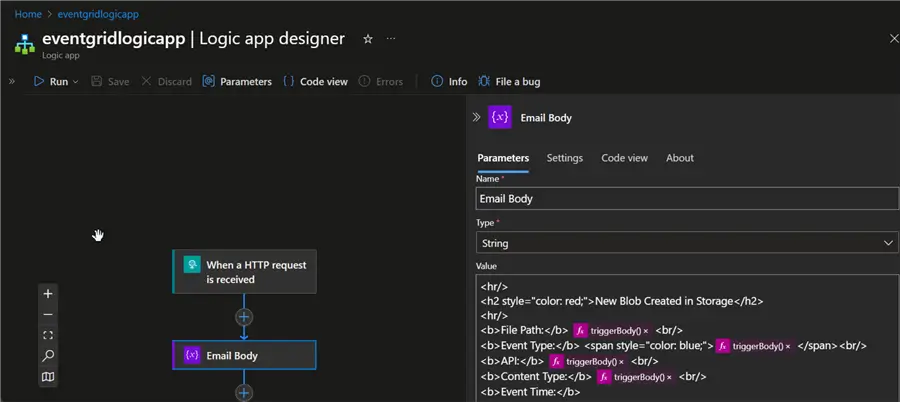
Task: Open the eventgridlogicapp breadcrumb link
Action: [98, 14]
